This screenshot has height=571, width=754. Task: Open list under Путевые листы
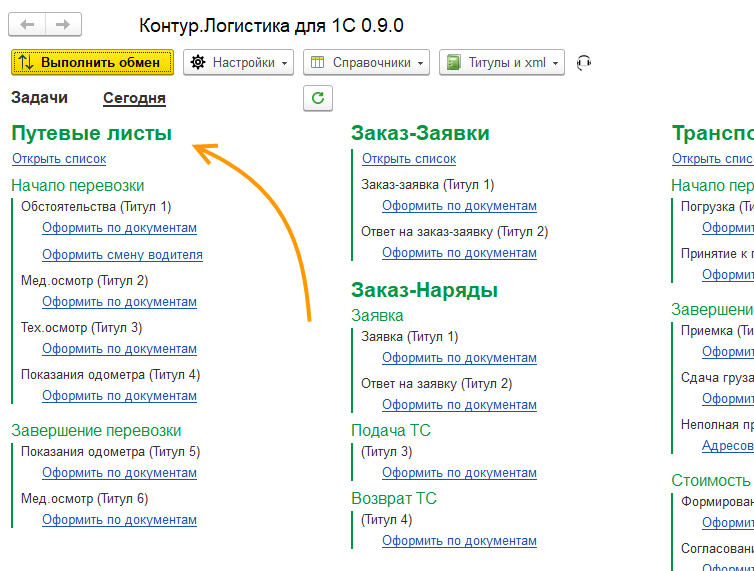pos(59,159)
